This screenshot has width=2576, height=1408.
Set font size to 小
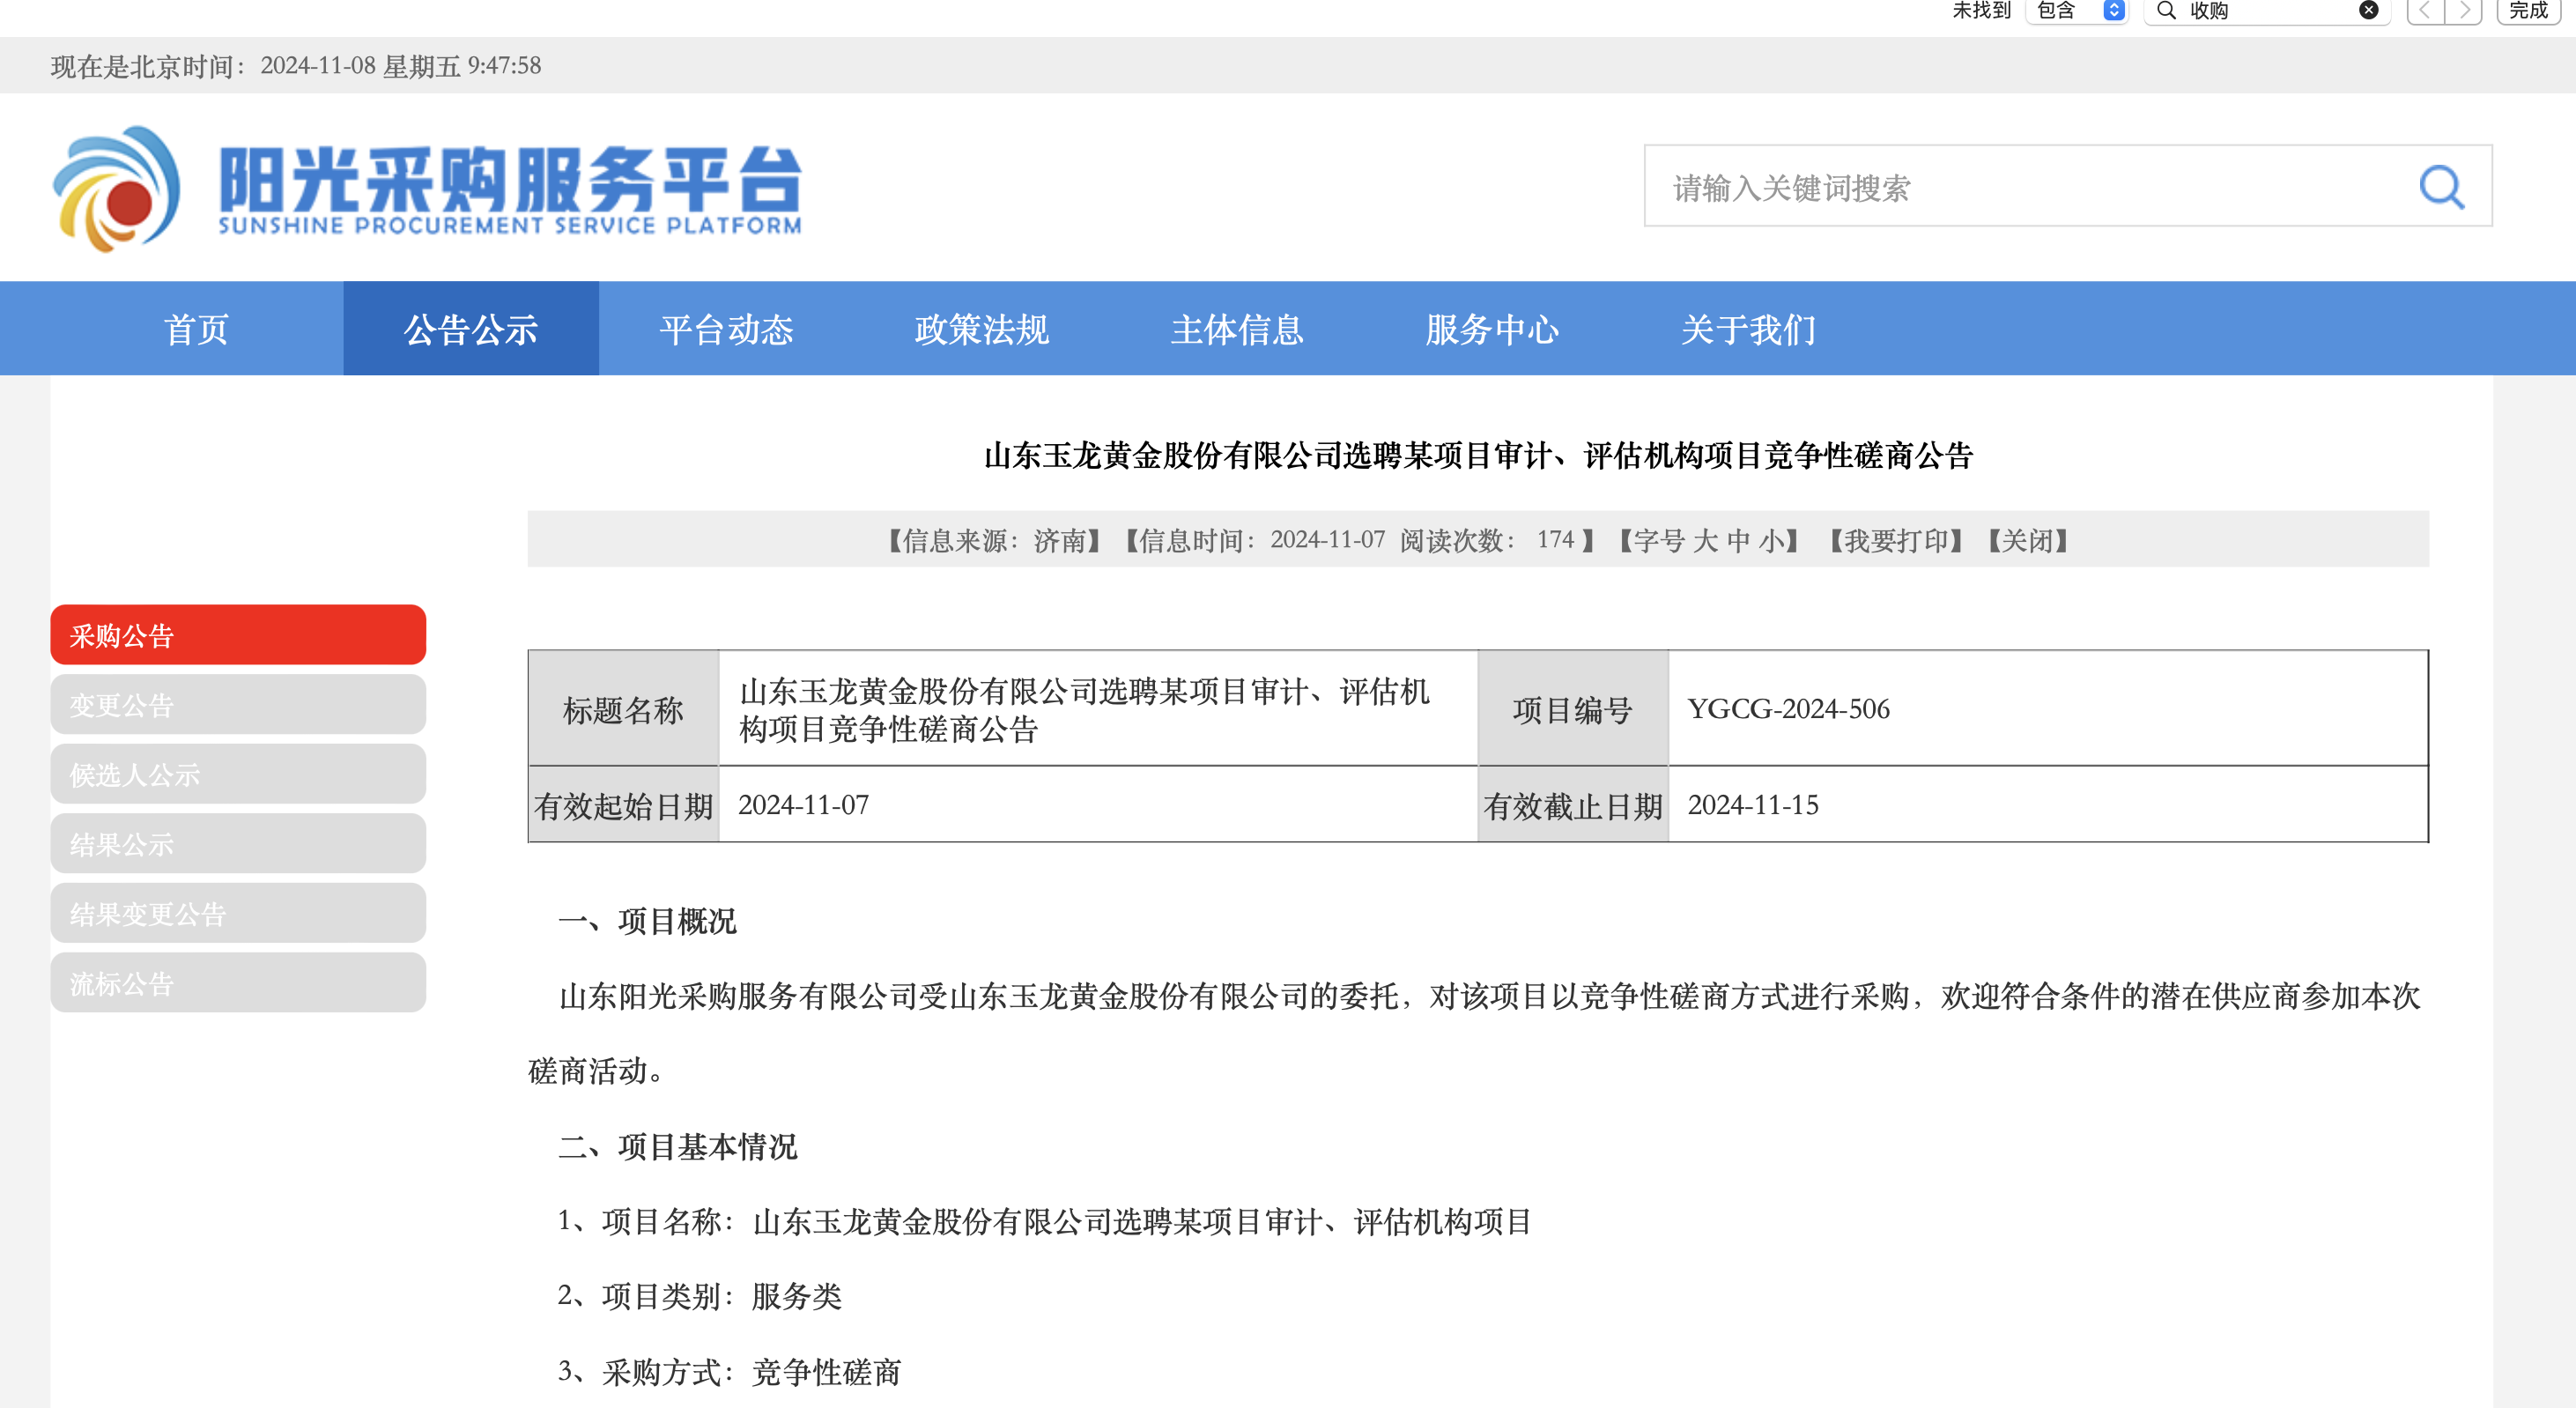(x=1771, y=541)
